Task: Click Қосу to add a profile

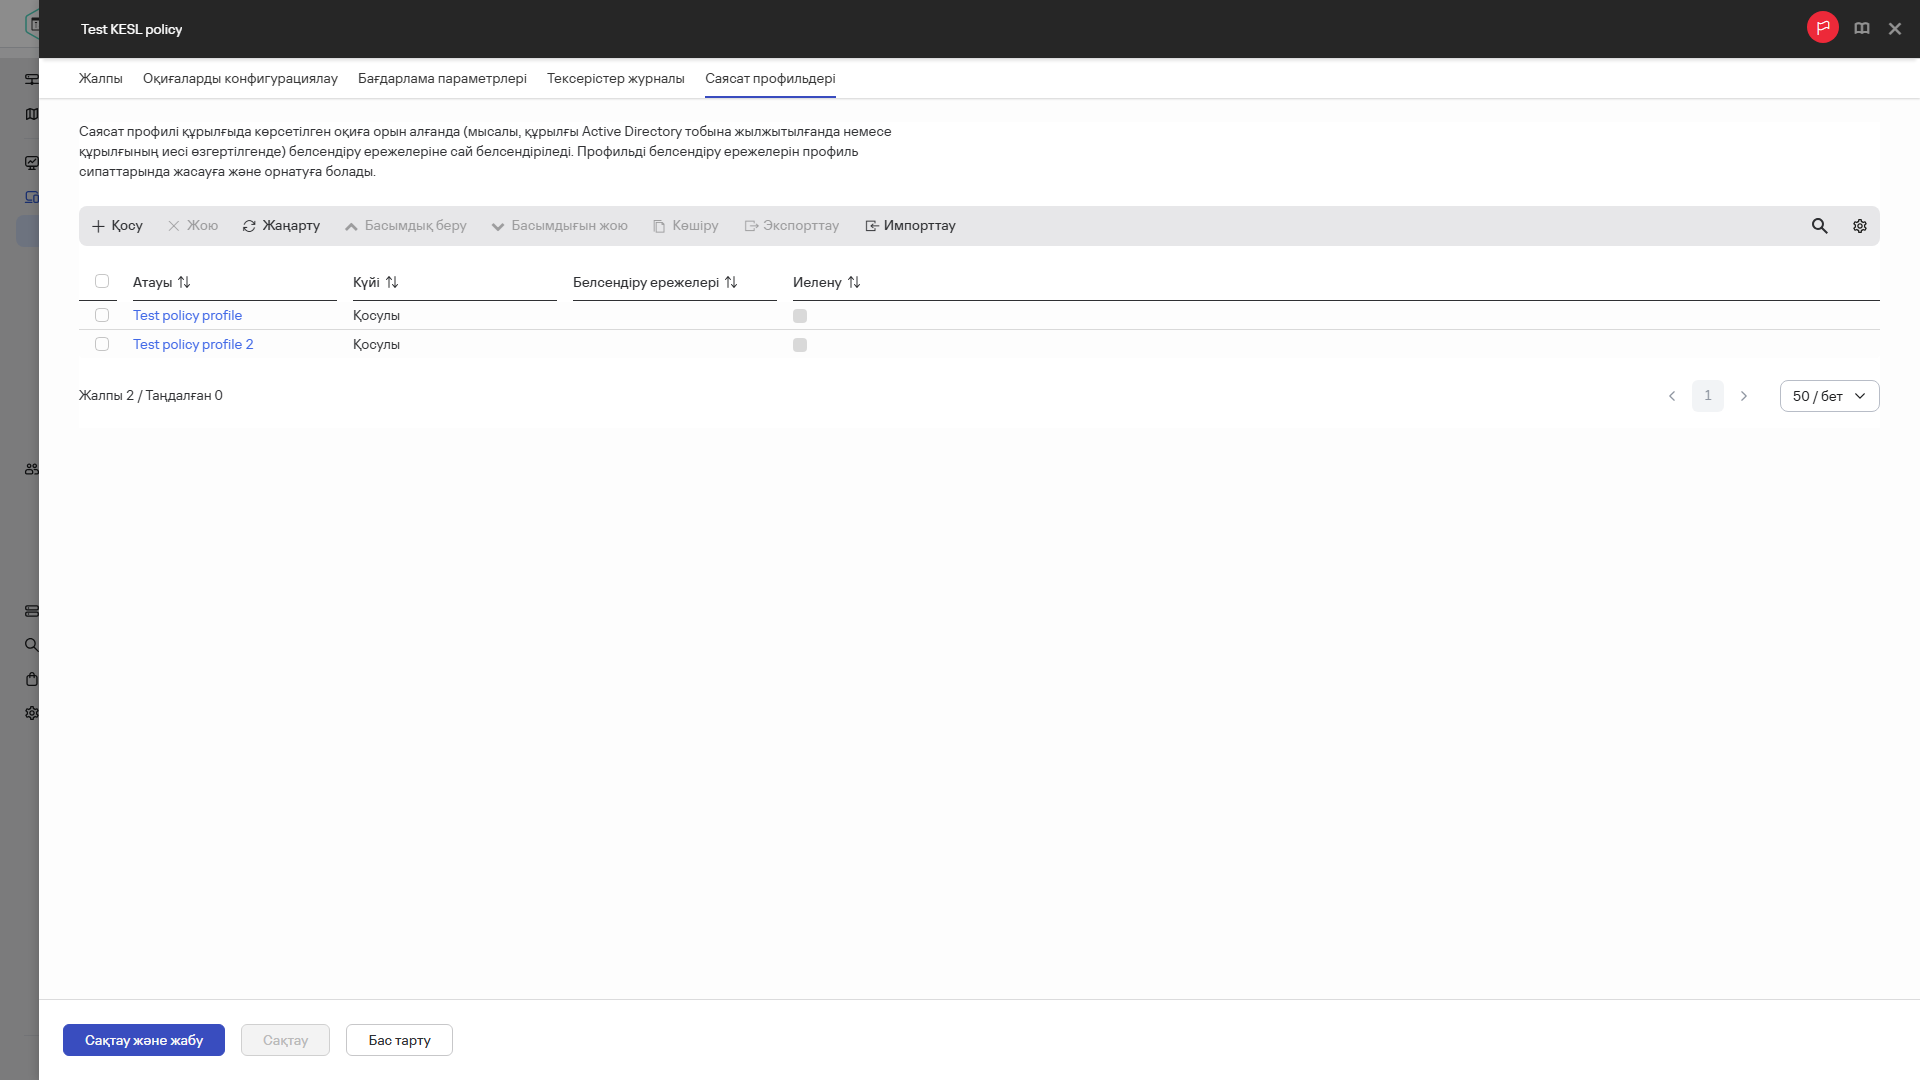Action: 117,226
